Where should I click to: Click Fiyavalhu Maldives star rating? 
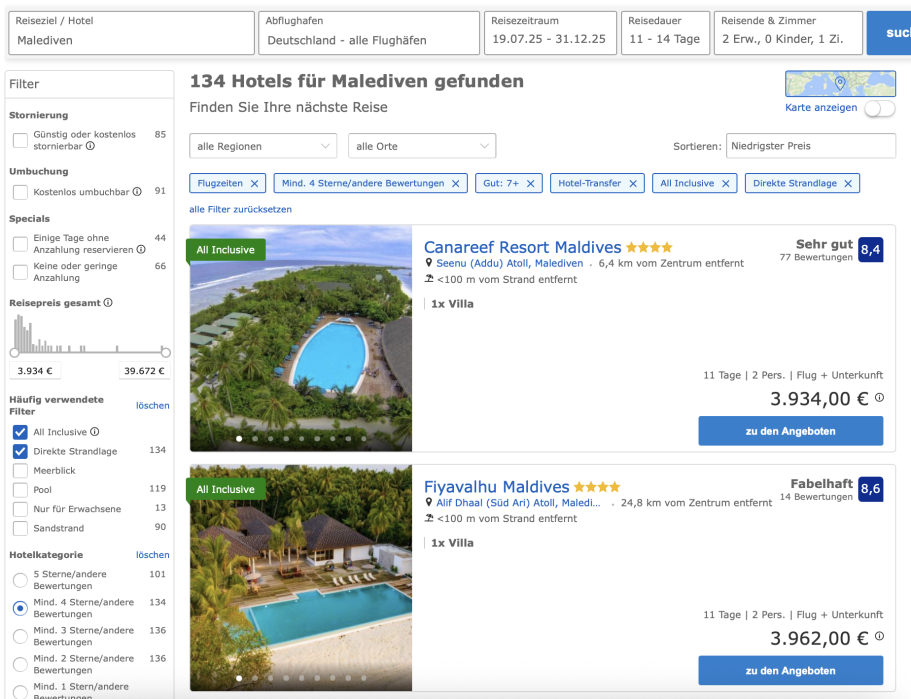pos(597,487)
